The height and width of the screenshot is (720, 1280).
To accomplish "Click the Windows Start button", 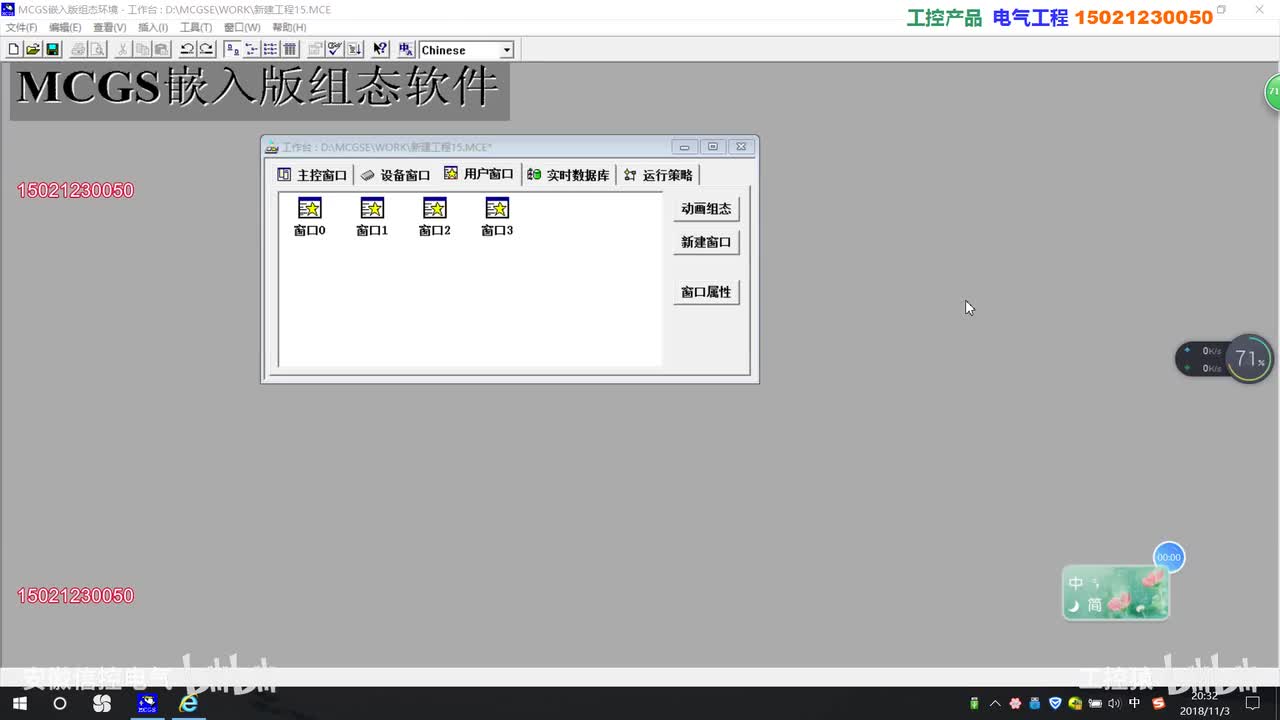I will [19, 704].
